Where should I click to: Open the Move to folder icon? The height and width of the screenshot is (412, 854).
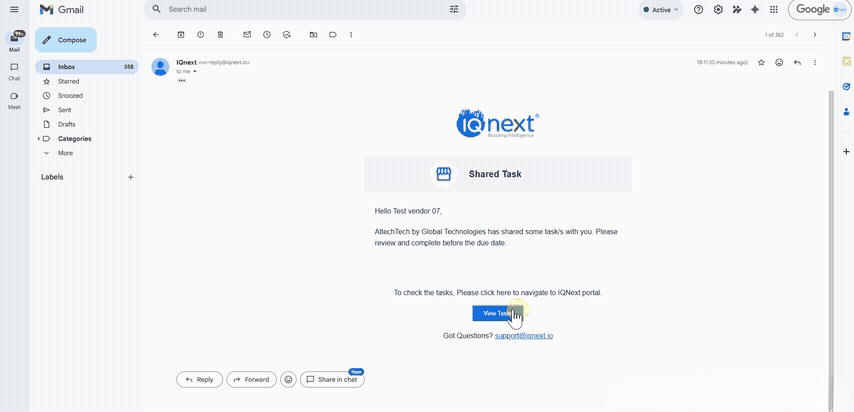click(x=313, y=34)
